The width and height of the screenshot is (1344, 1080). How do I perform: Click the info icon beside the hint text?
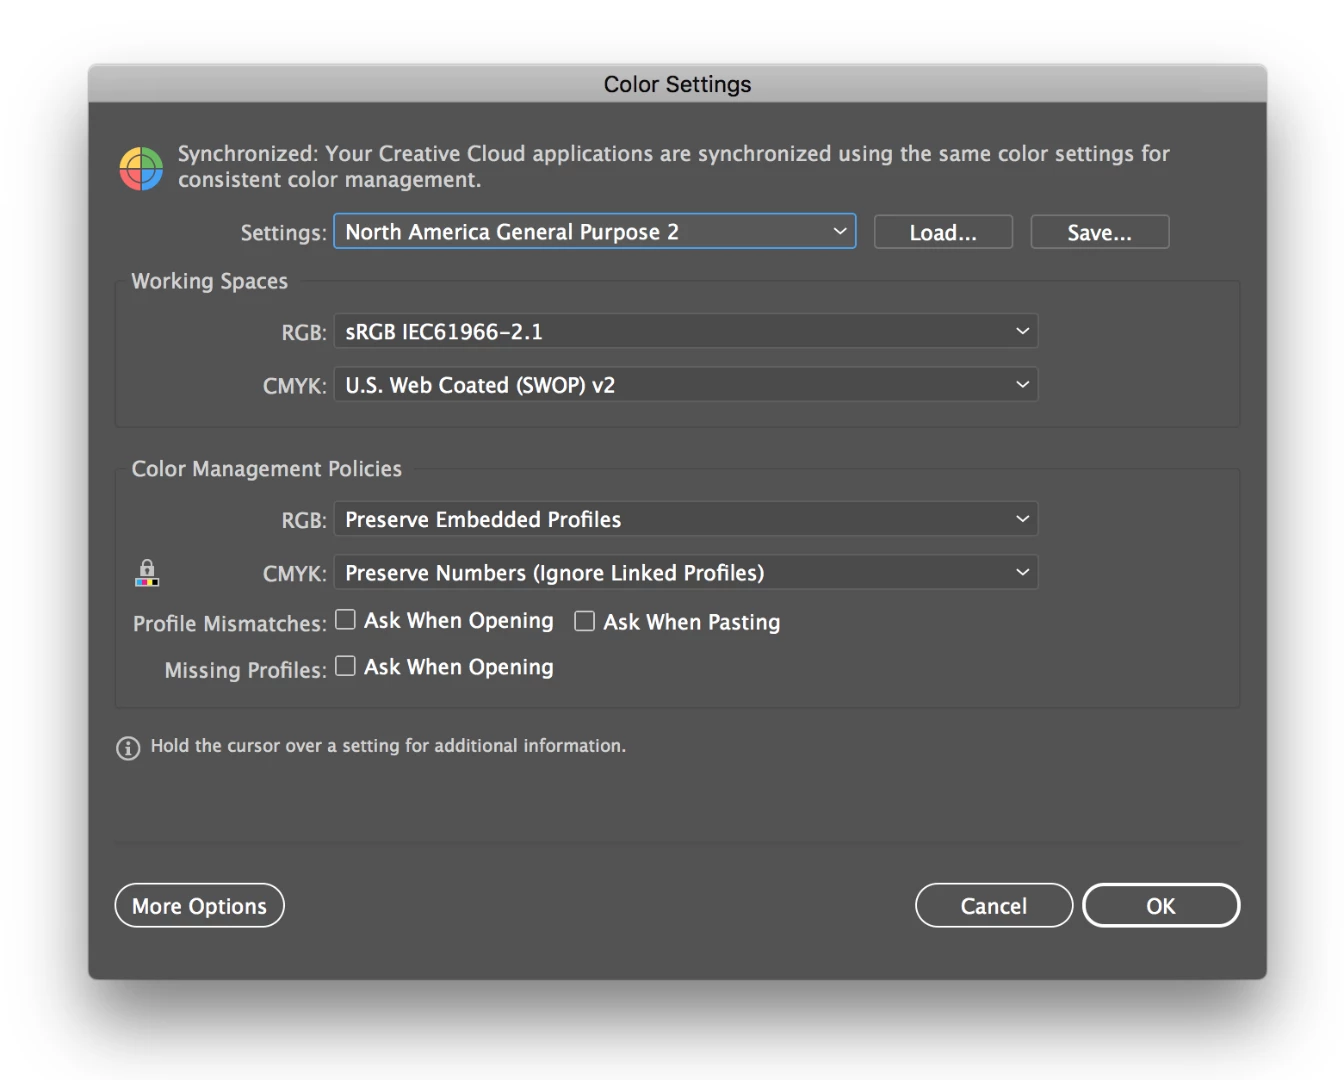tap(128, 748)
